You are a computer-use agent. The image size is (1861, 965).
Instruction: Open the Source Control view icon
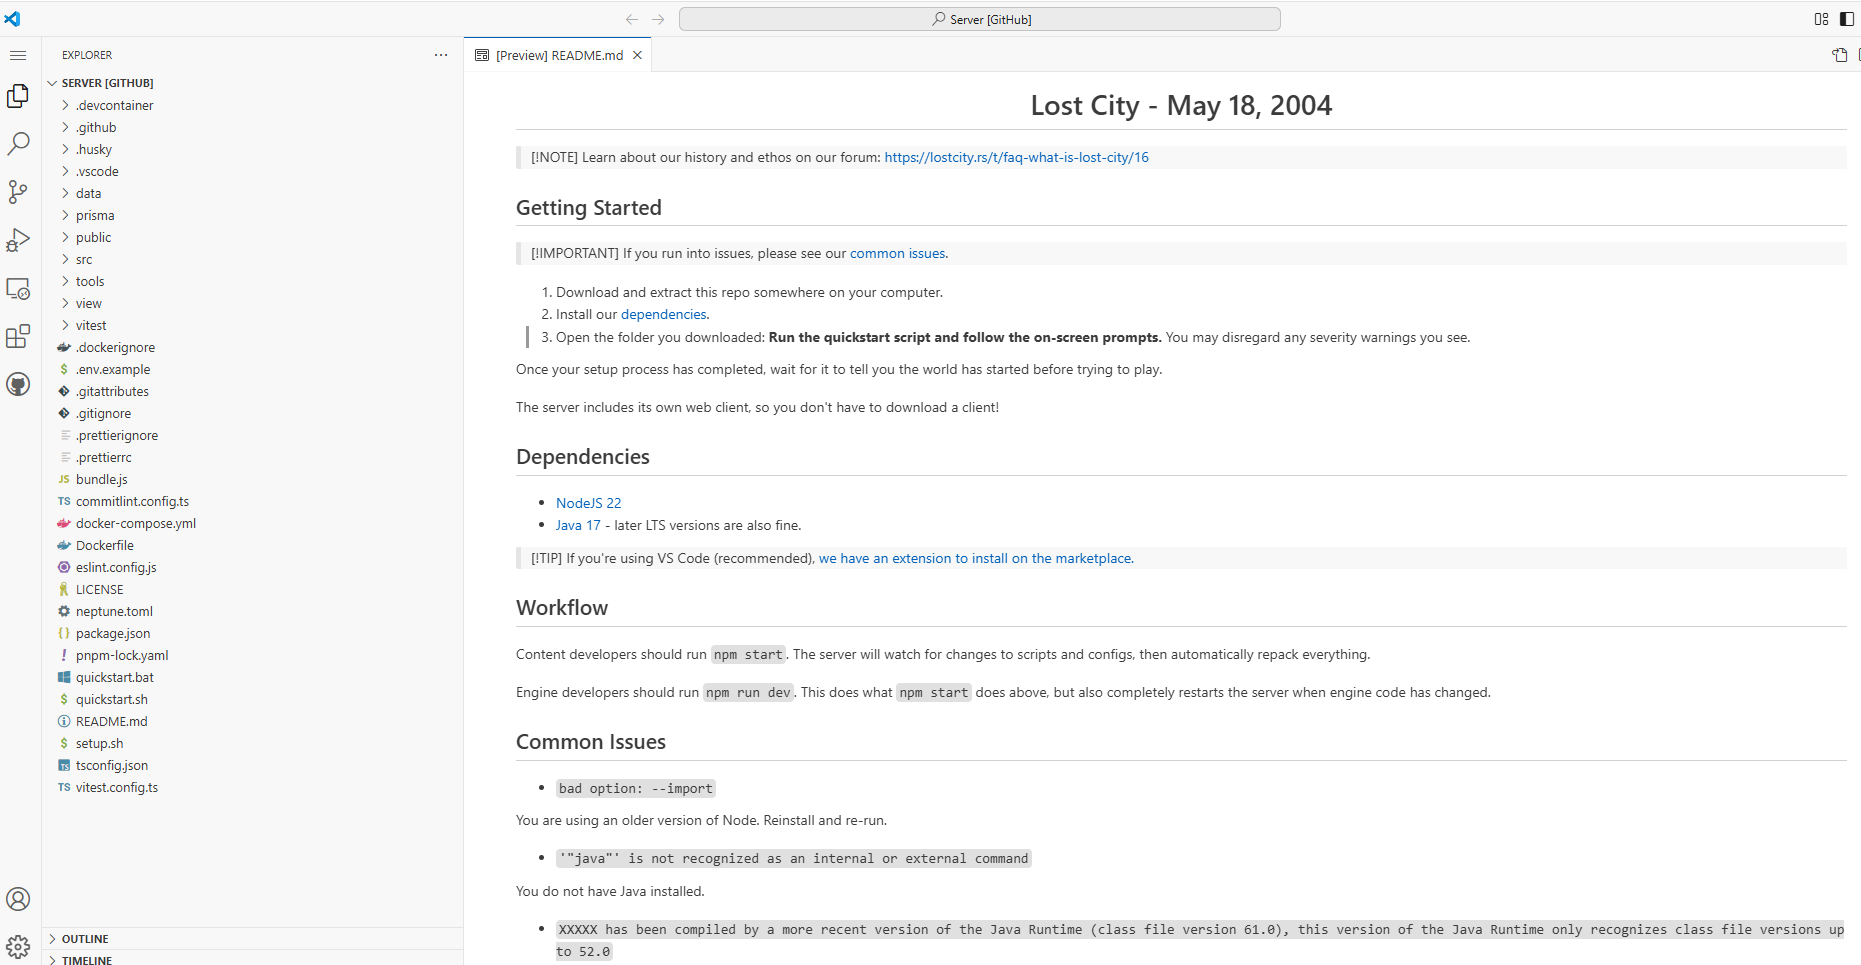(18, 191)
